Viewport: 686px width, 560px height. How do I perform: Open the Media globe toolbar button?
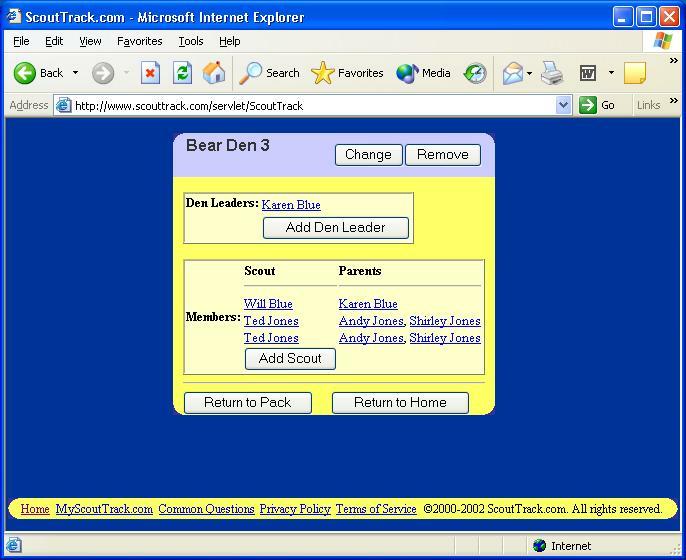click(x=423, y=73)
